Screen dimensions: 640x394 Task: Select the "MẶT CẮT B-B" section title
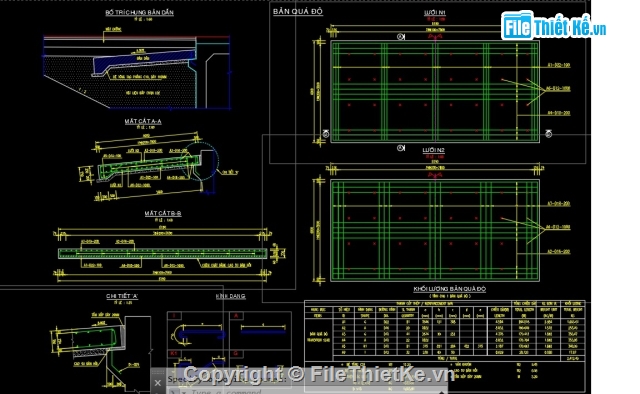[x=163, y=213]
